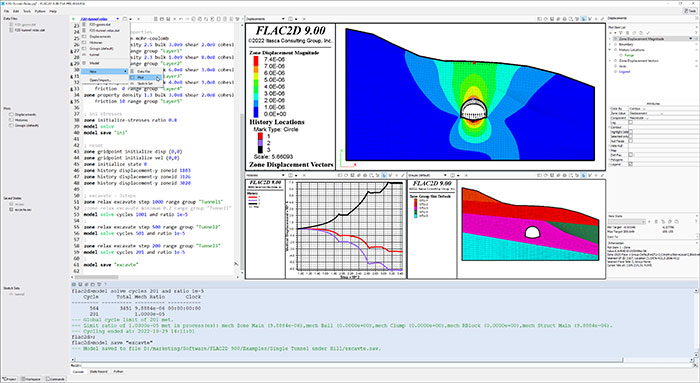Click the checkmark icon in Plot Item List toolbar
This screenshot has width=700, height=383.
pos(648,33)
